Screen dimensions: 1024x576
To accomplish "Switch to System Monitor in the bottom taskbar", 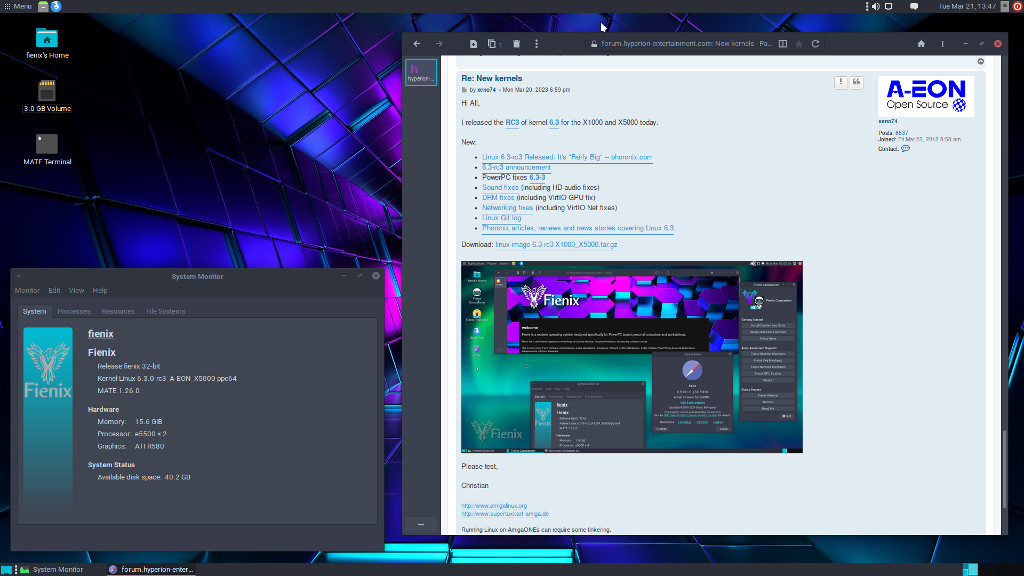I will [52, 569].
